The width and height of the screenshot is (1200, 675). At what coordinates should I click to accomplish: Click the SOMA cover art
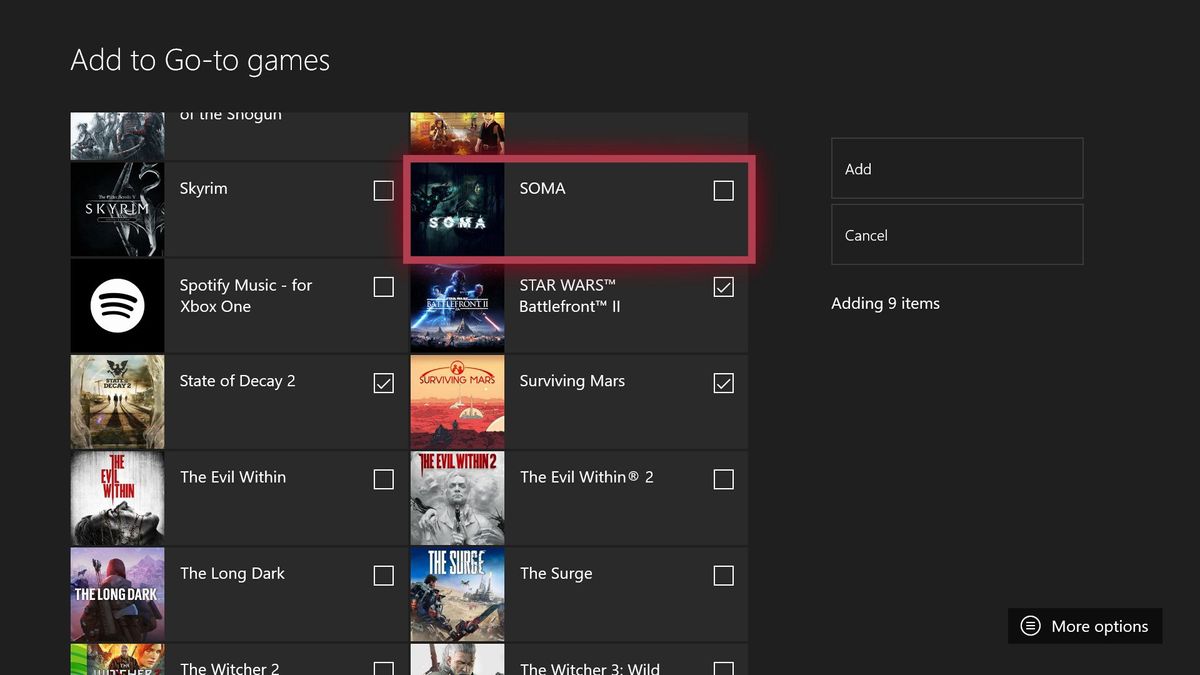coord(457,208)
